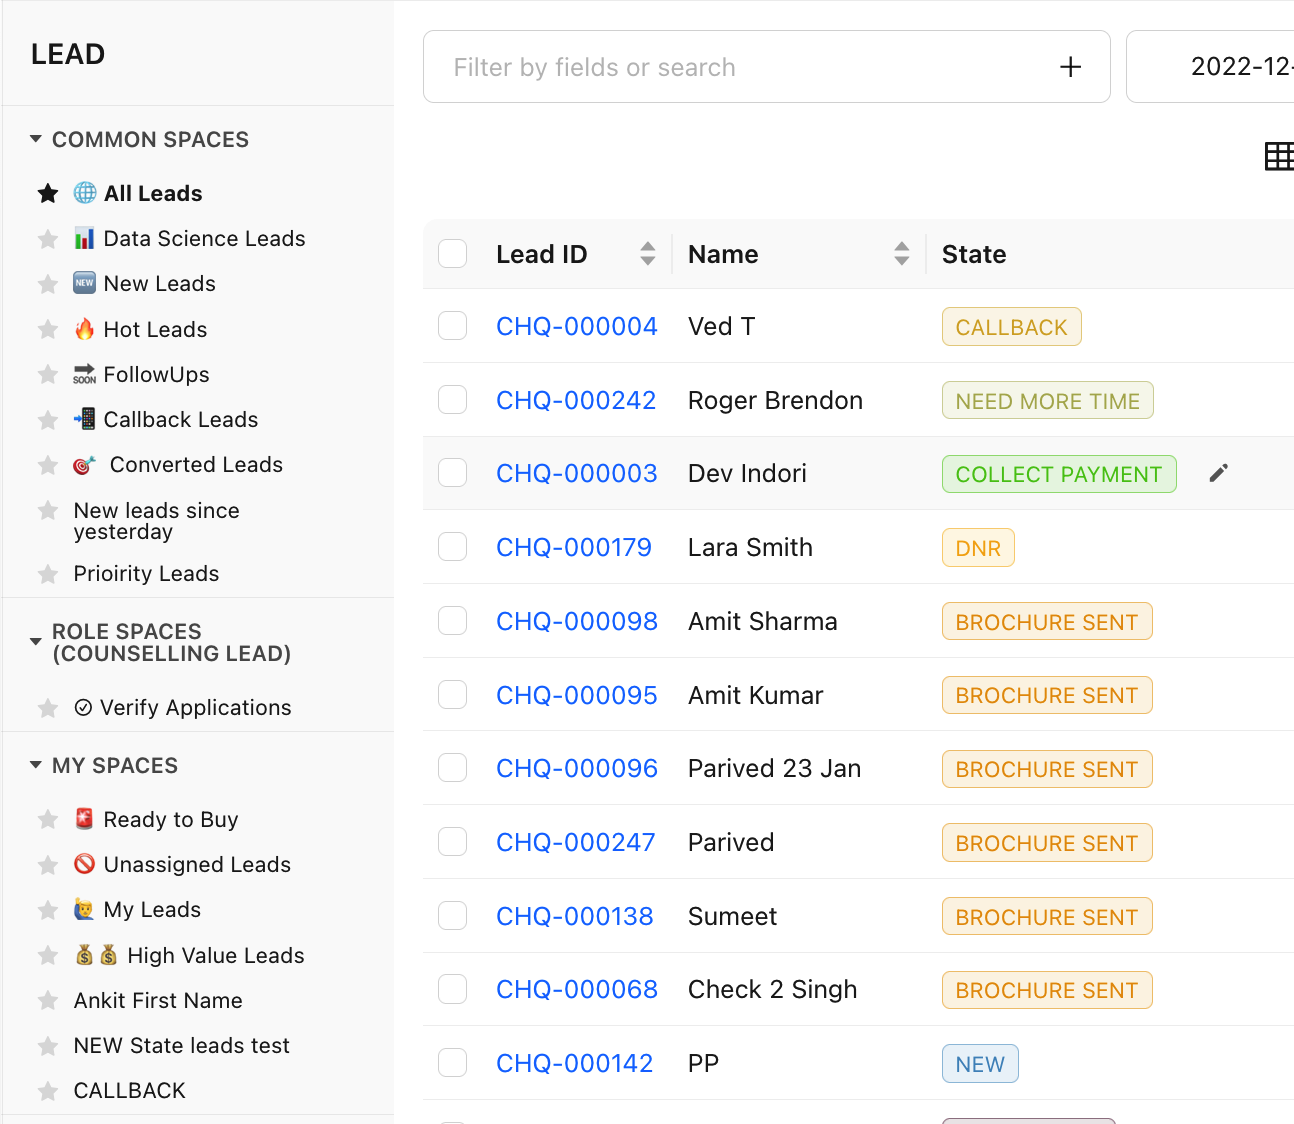Open the table grid view icon
The width and height of the screenshot is (1294, 1124).
point(1278,157)
